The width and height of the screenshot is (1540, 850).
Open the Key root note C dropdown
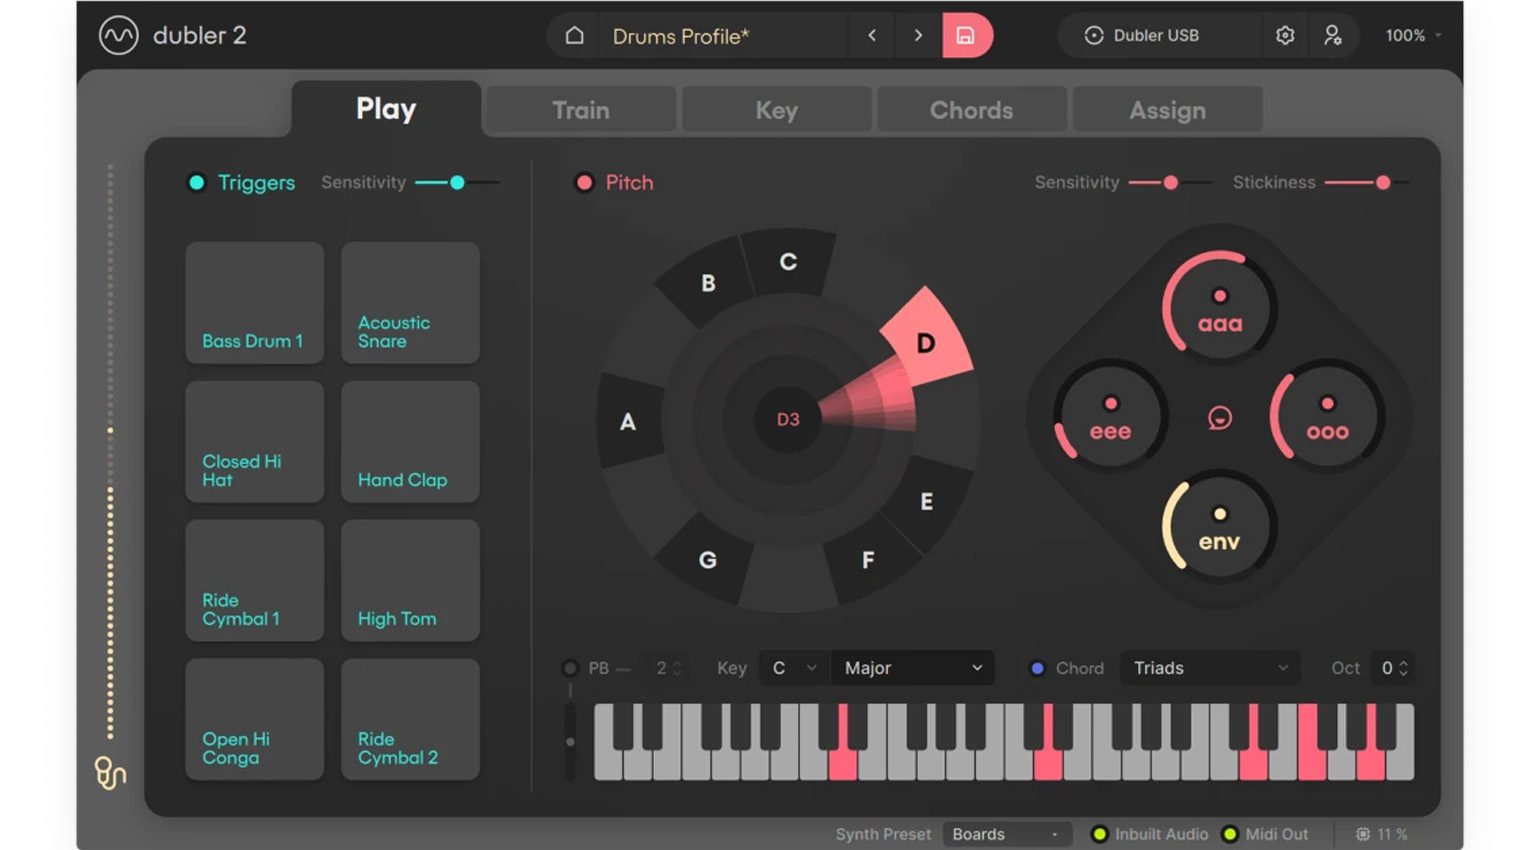tap(794, 668)
